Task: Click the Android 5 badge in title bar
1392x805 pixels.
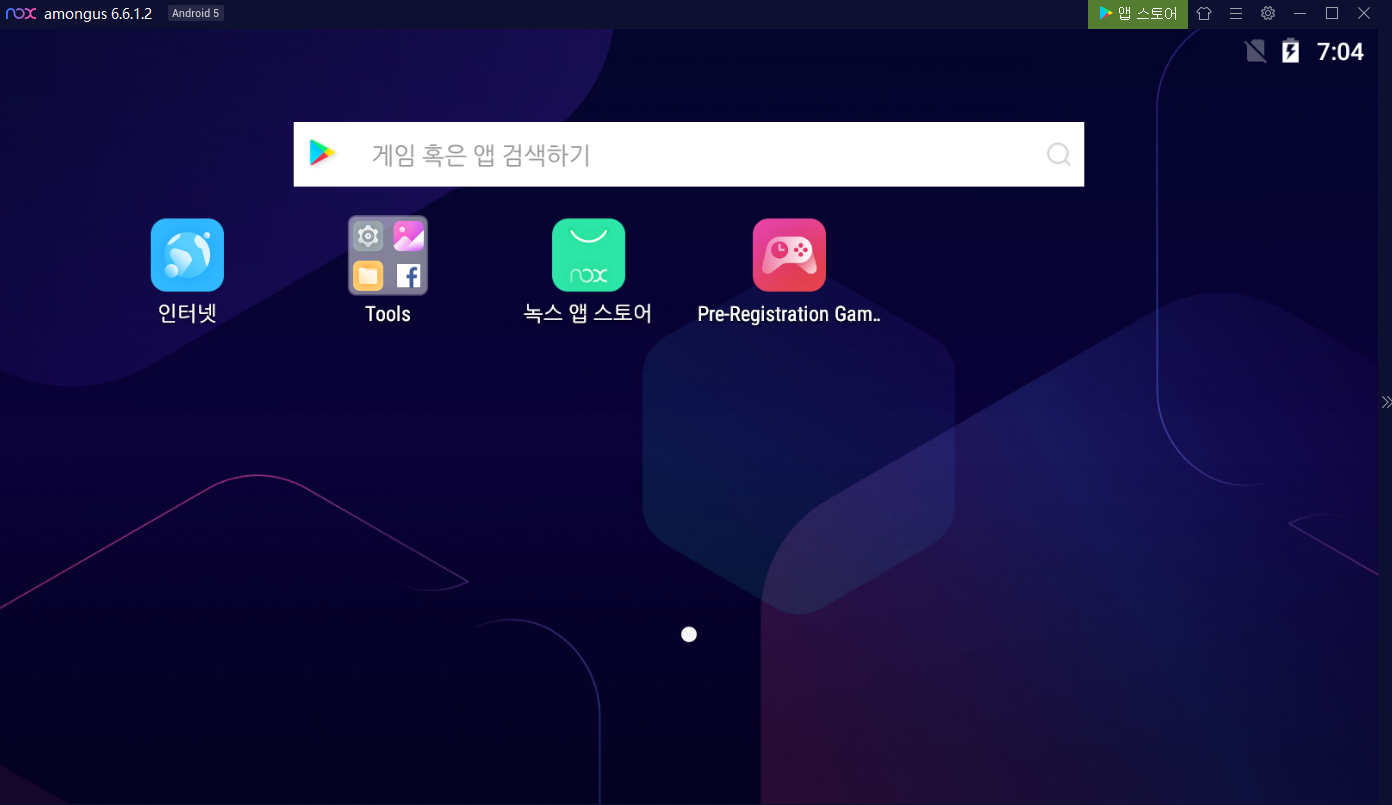Action: 195,13
